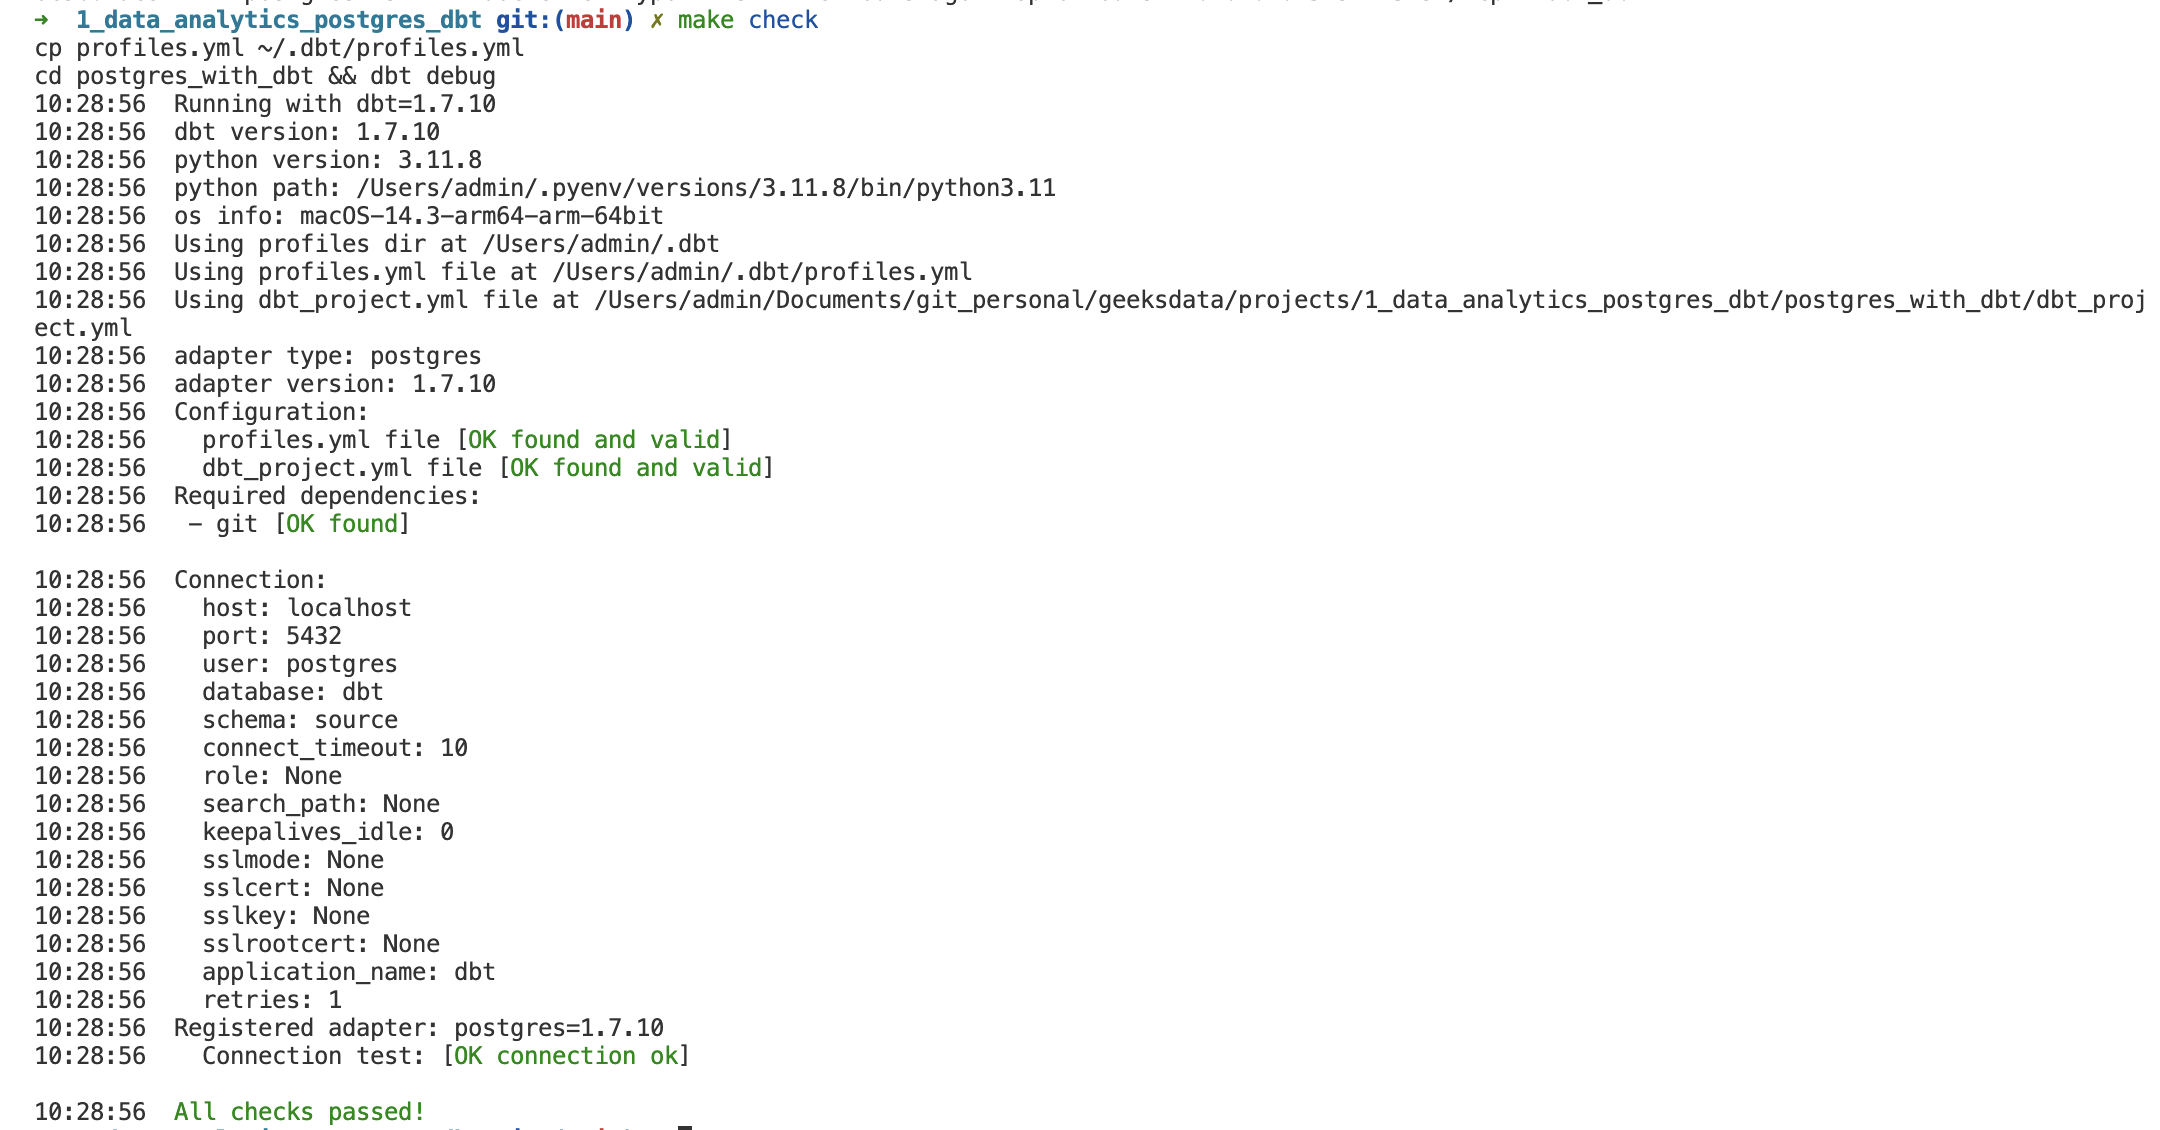Click the 'search_path: None' line

[321, 804]
